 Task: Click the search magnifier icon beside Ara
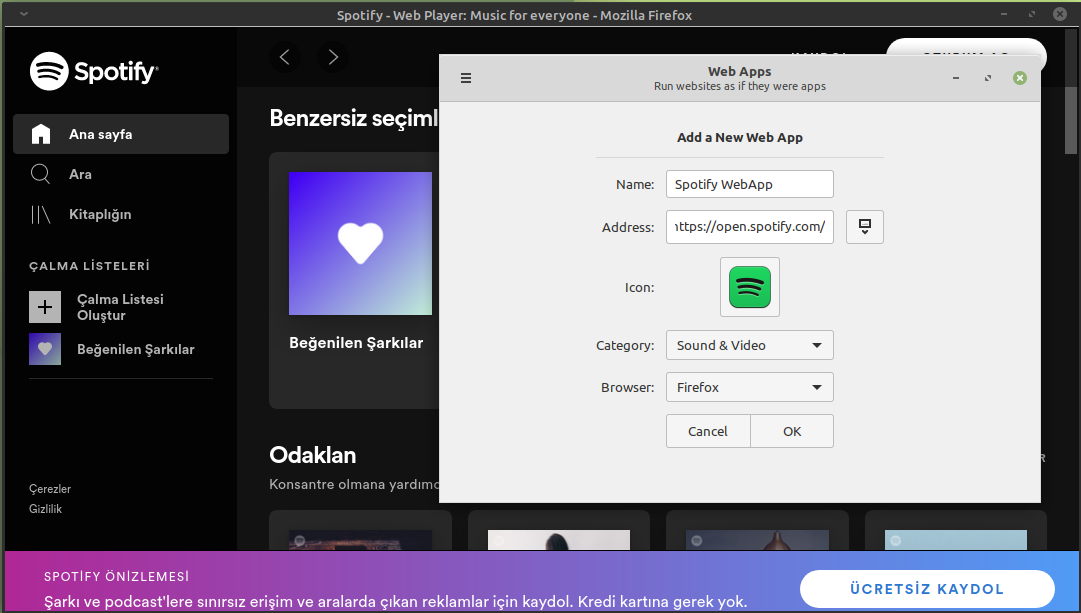click(41, 174)
